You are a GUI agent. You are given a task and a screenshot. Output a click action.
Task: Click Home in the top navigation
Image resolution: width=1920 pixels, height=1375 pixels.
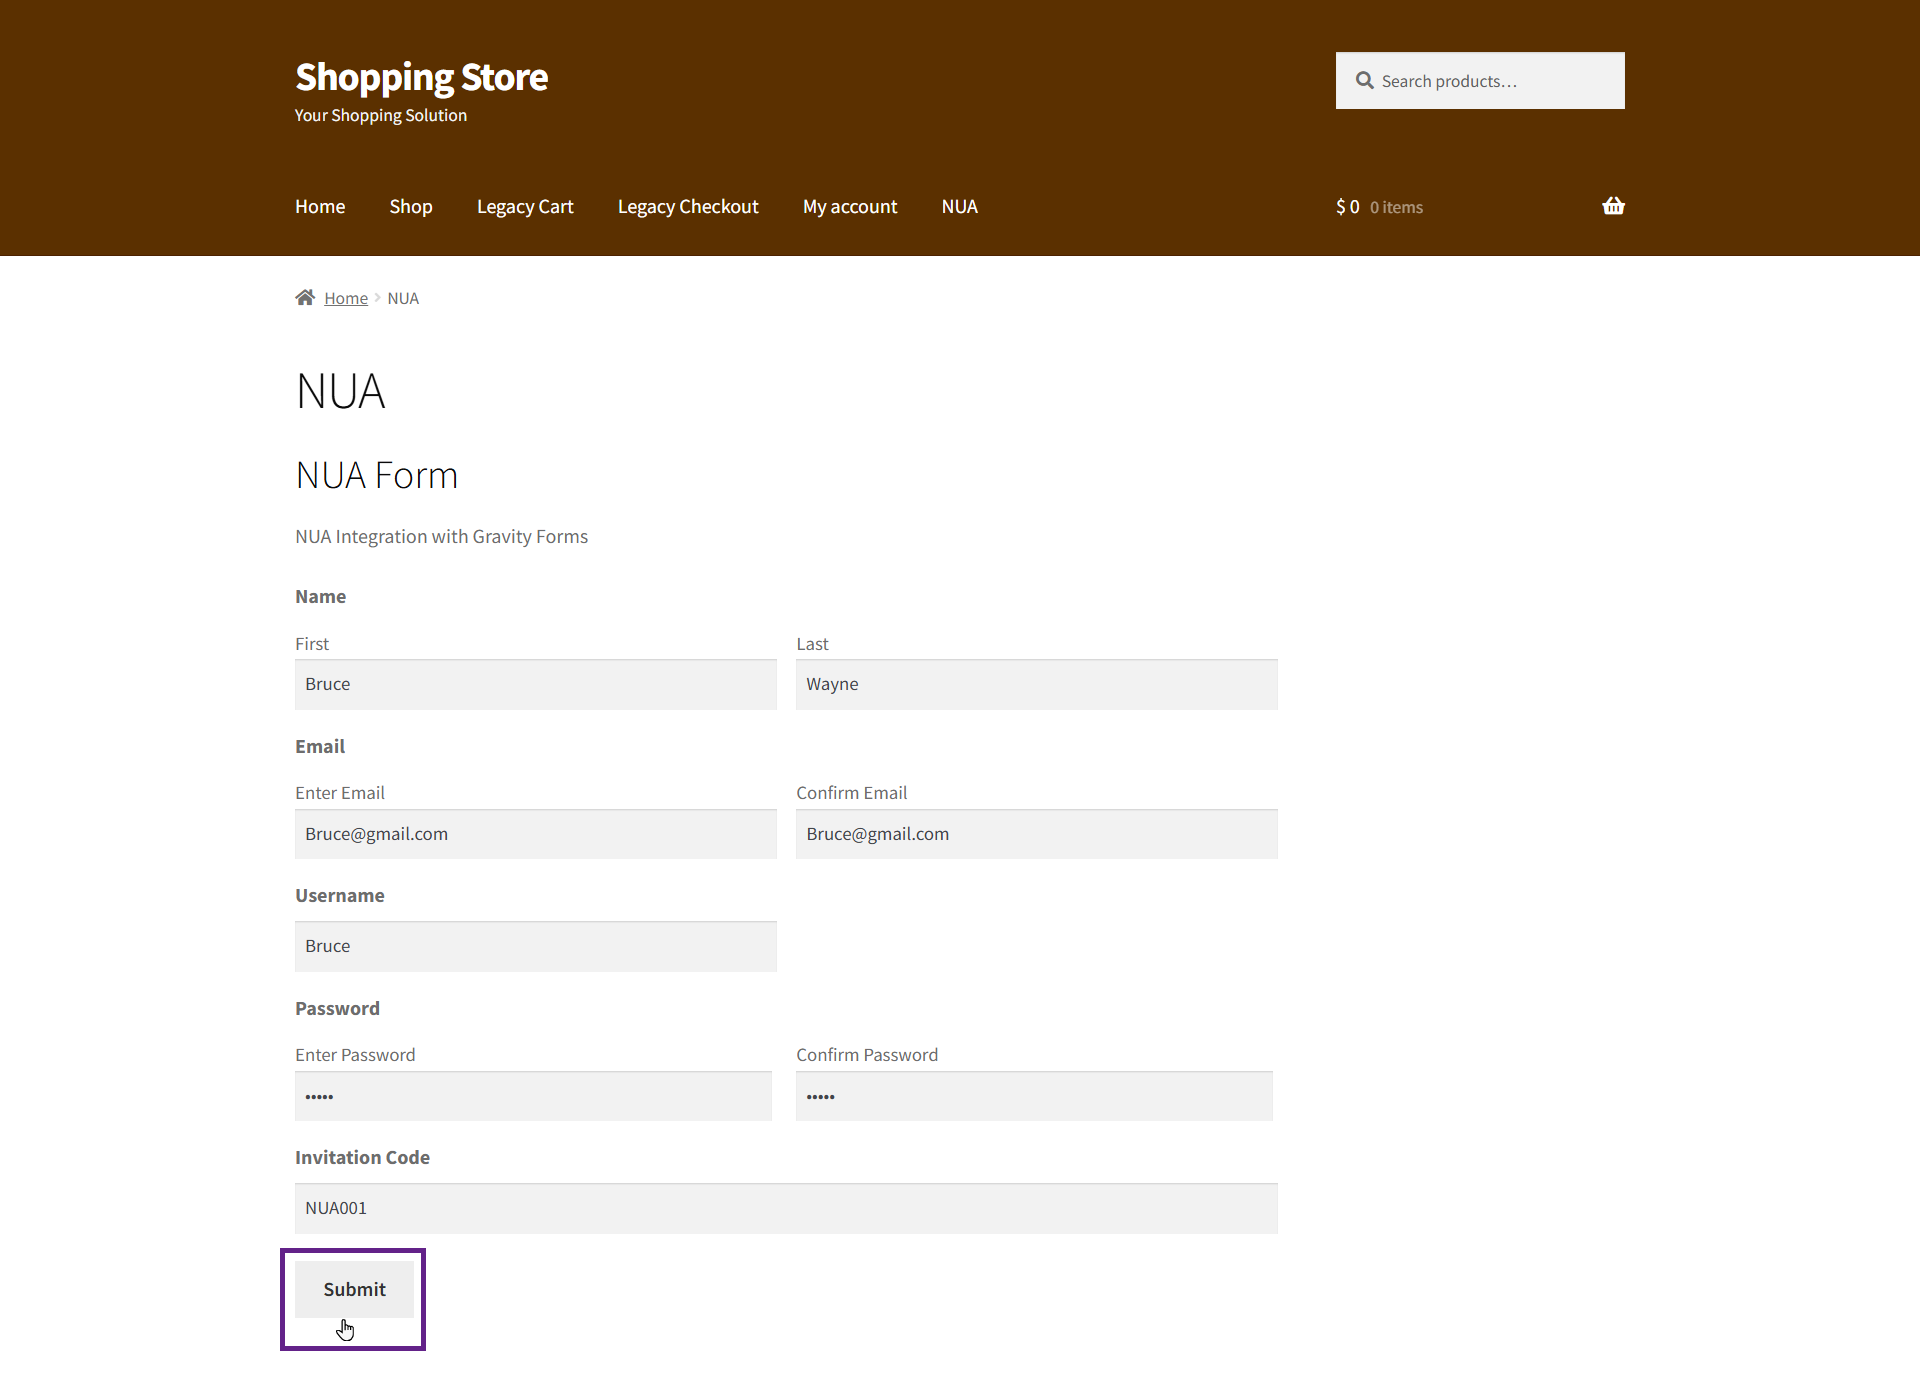pos(319,207)
